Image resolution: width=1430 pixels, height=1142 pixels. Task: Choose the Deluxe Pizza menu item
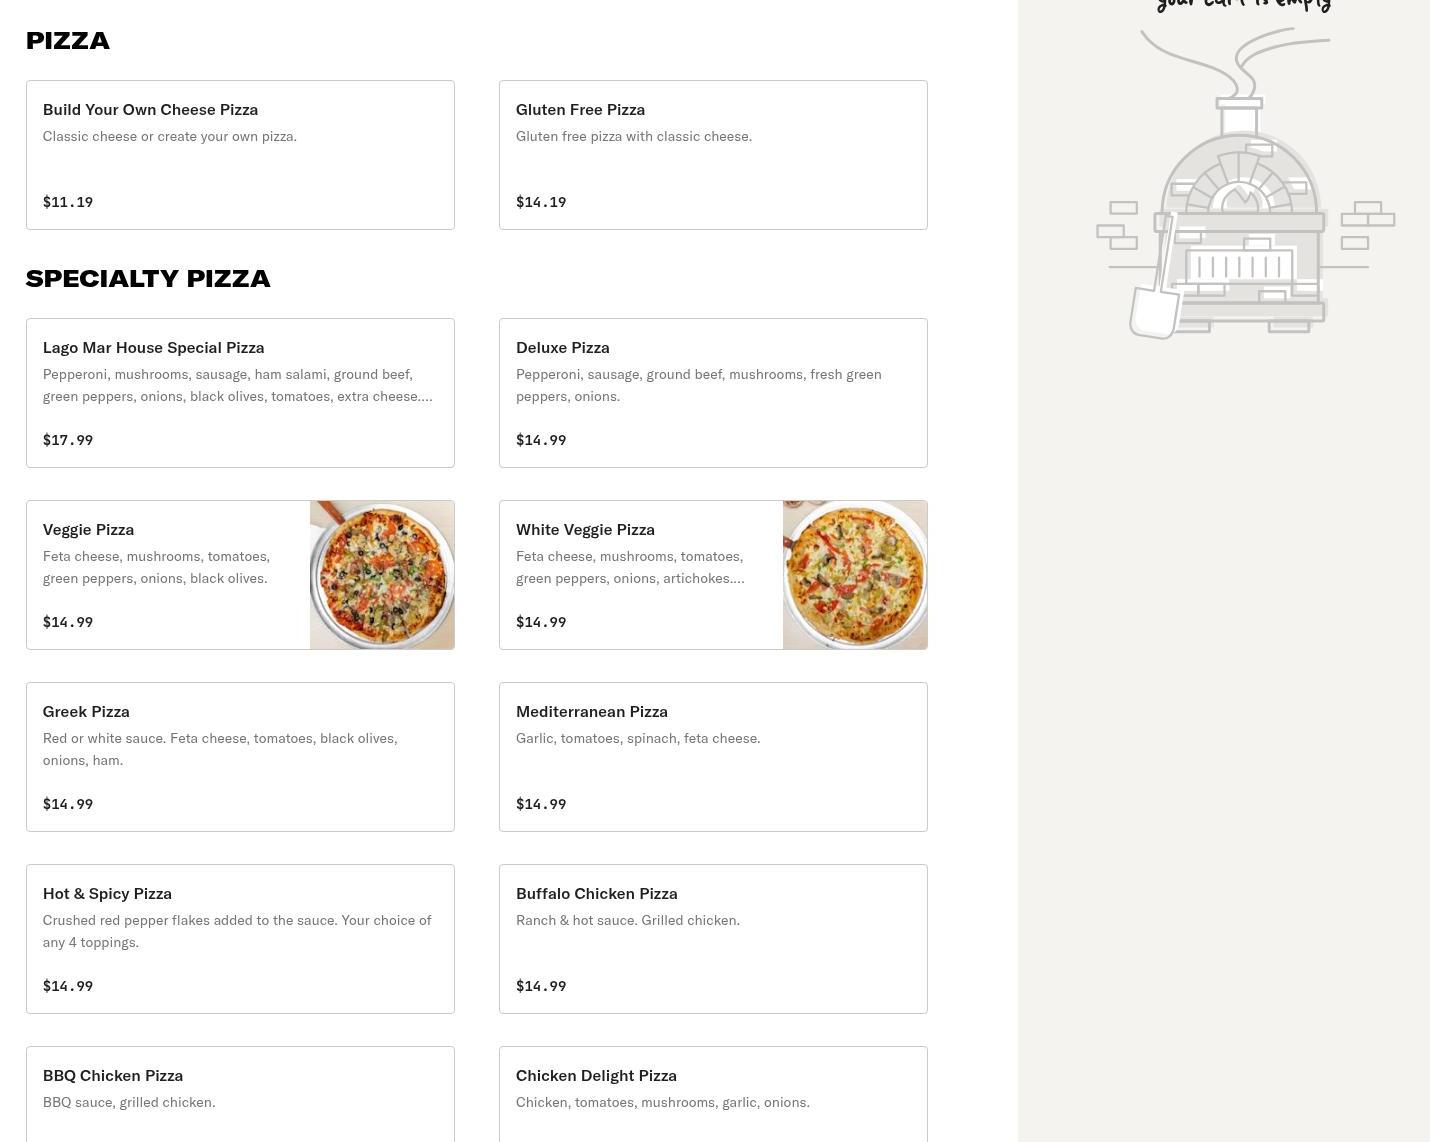click(712, 392)
